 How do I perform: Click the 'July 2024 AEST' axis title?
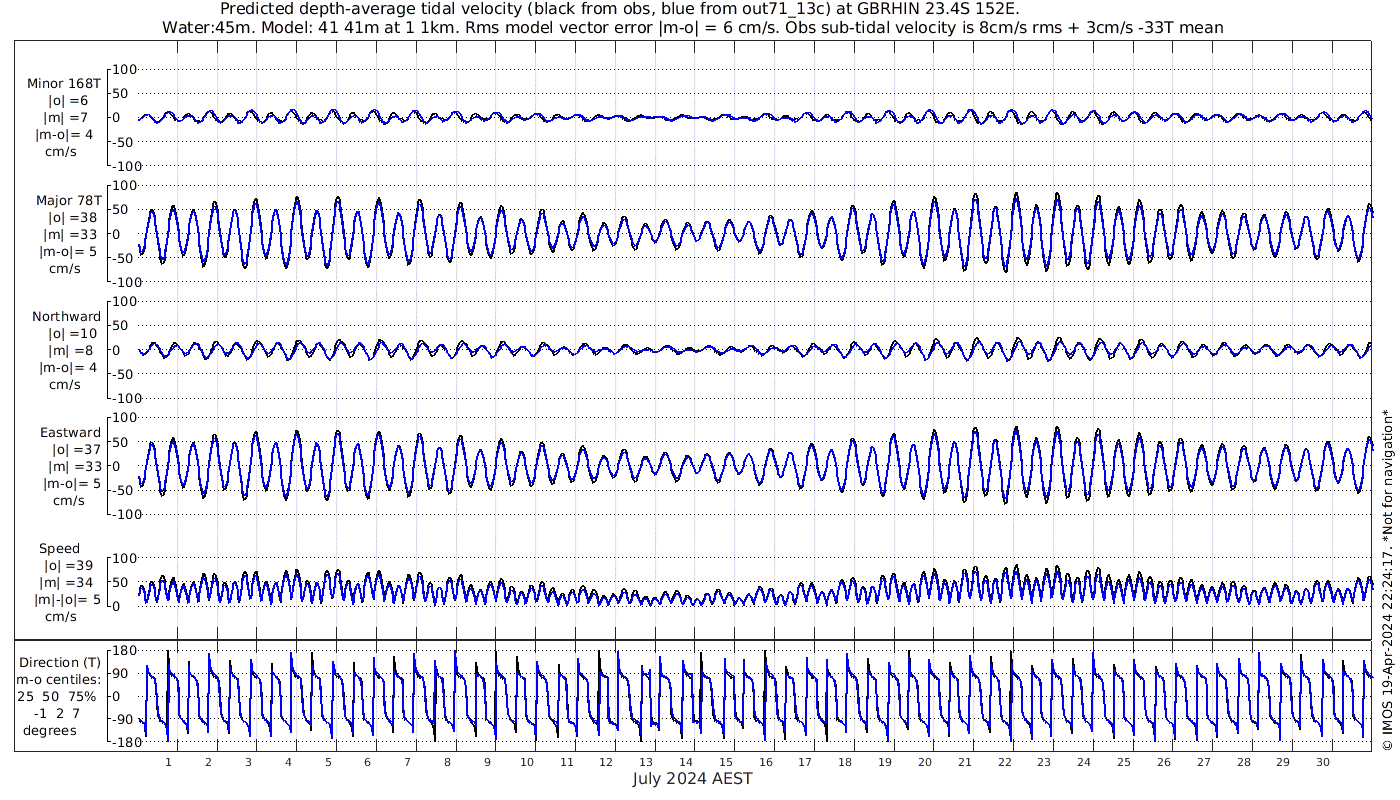pos(692,778)
